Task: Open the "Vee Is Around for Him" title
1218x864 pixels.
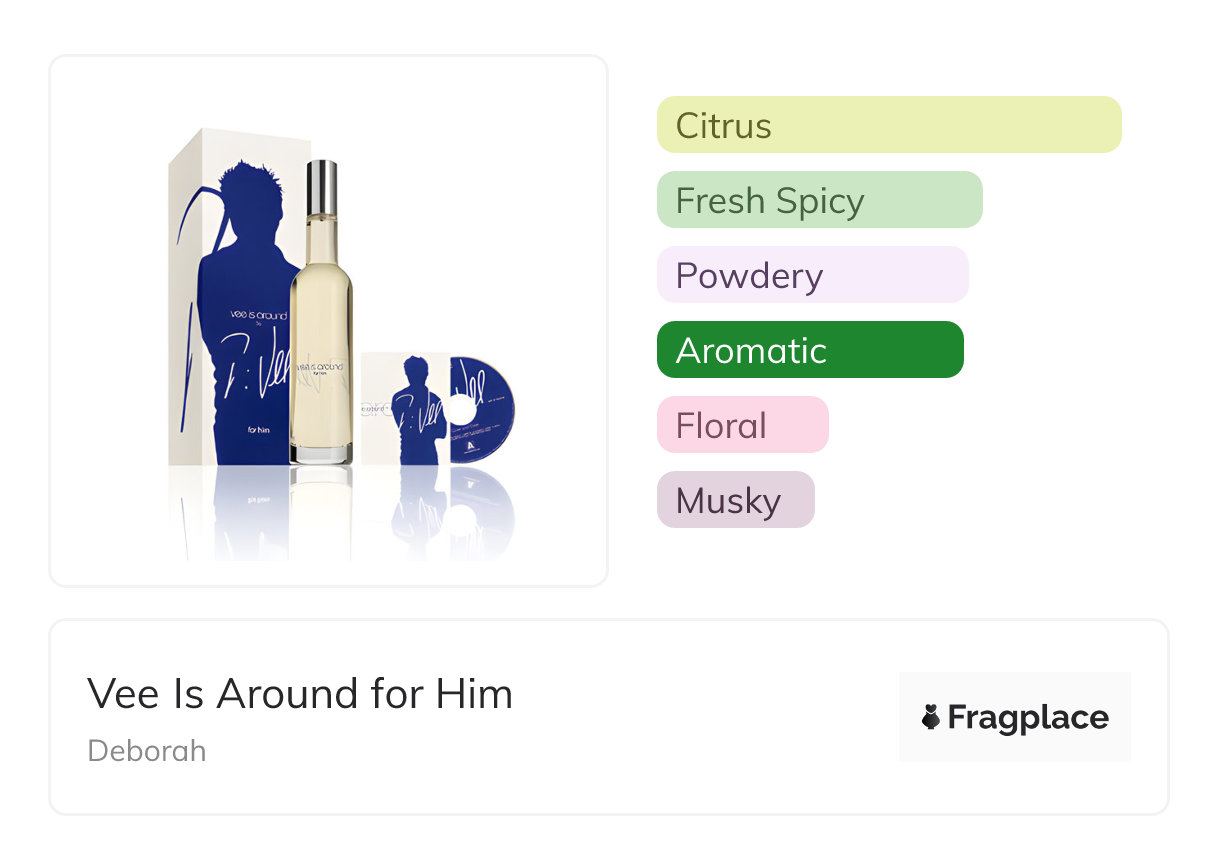Action: coord(300,693)
